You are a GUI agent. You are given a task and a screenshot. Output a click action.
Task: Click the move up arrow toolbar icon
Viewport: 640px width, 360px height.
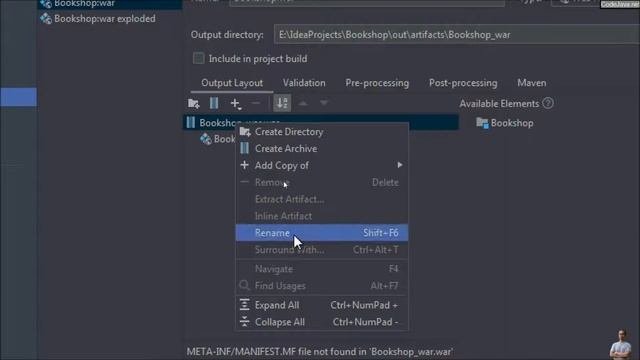click(303, 103)
